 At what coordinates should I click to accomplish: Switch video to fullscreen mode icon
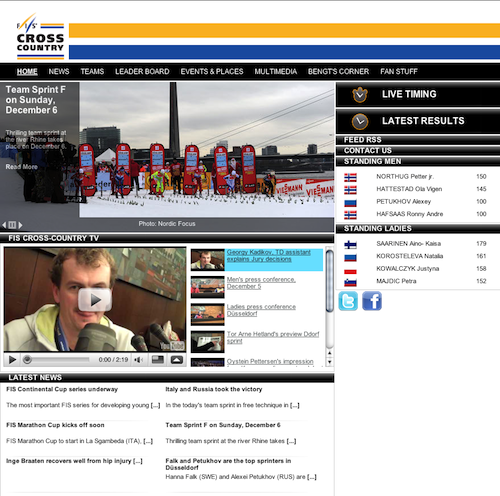click(x=158, y=360)
